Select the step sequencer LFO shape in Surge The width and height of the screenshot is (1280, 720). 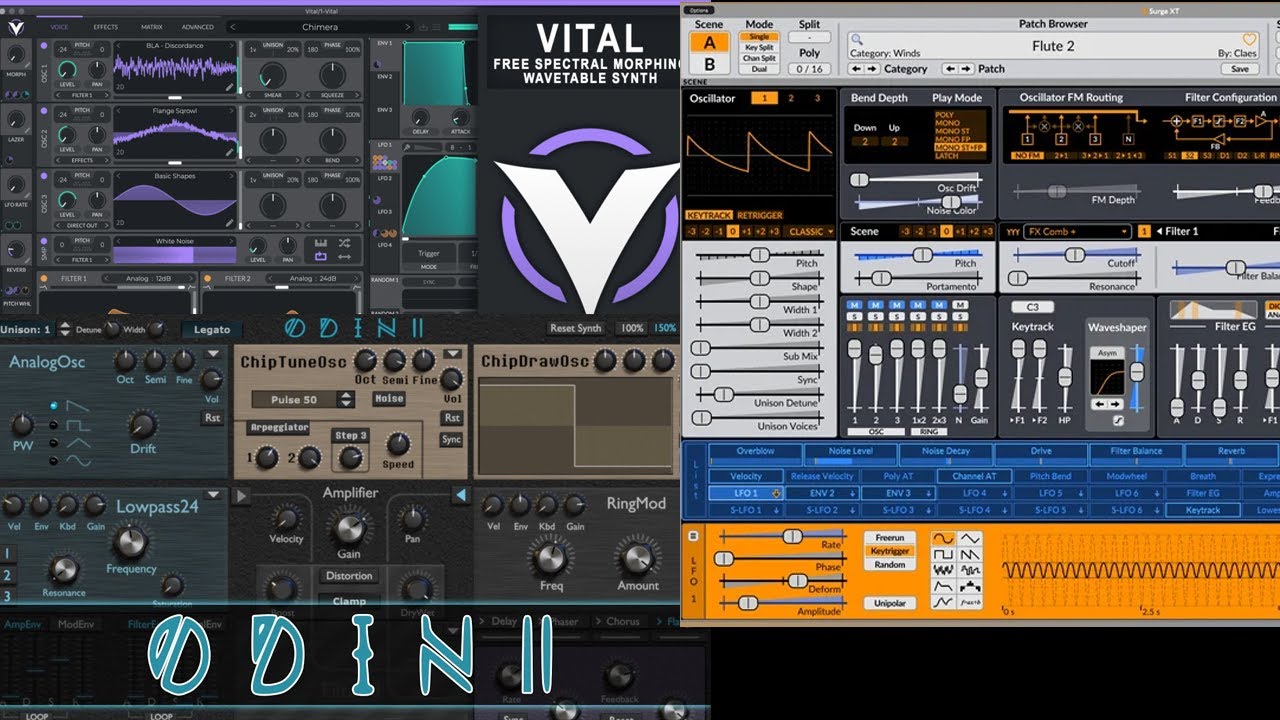(x=970, y=587)
